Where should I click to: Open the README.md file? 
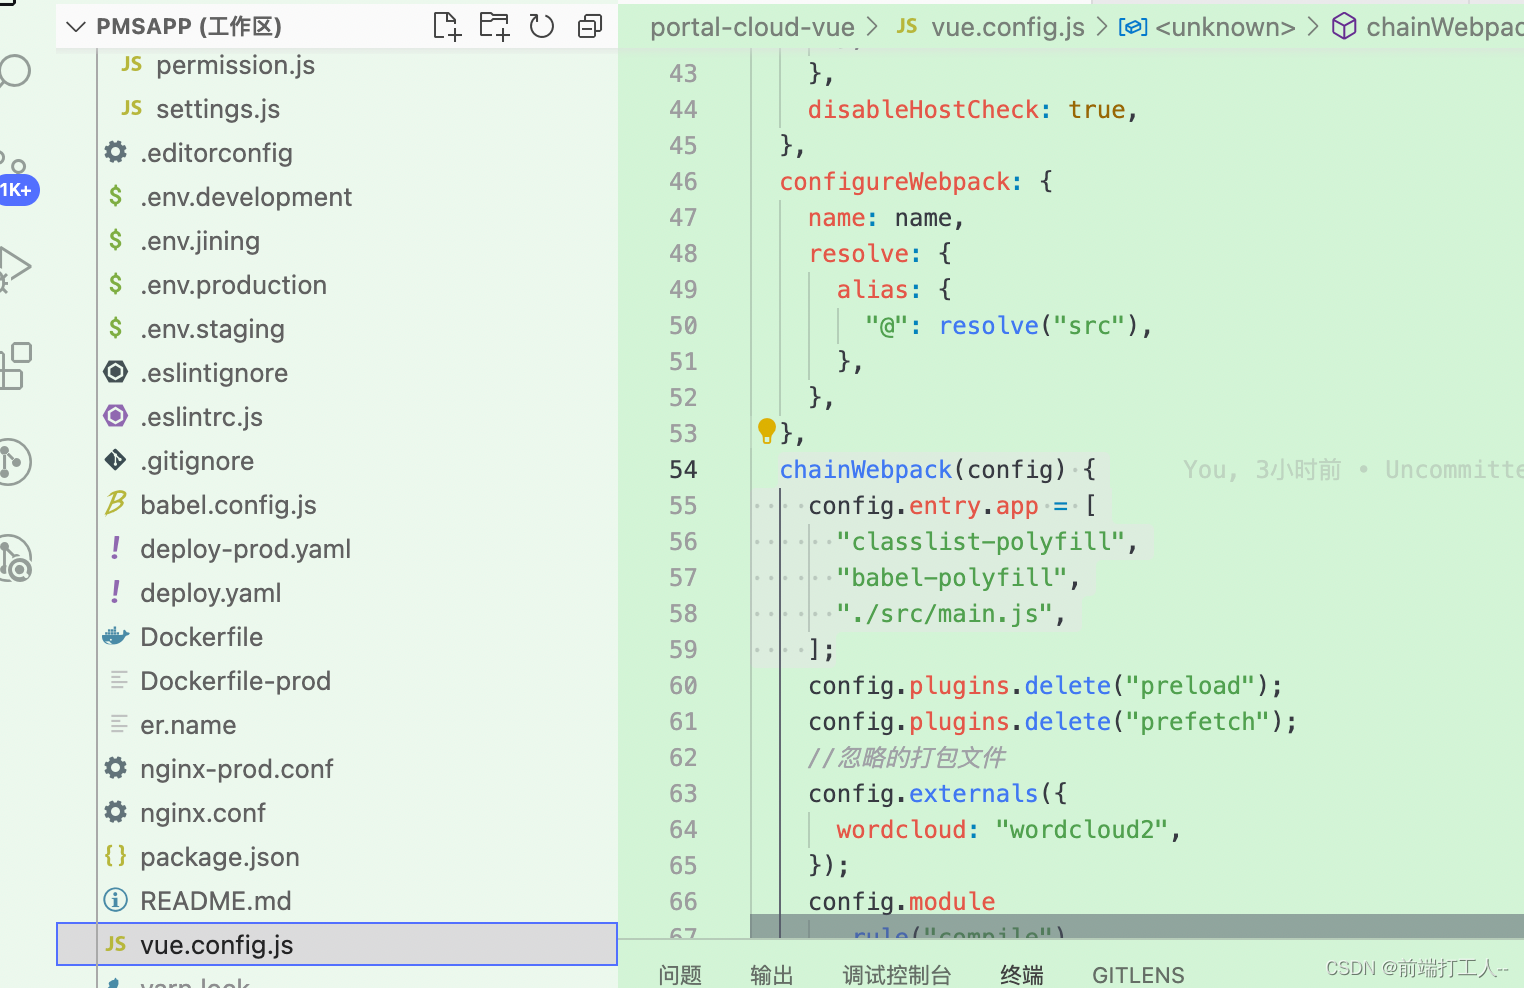pos(215,900)
